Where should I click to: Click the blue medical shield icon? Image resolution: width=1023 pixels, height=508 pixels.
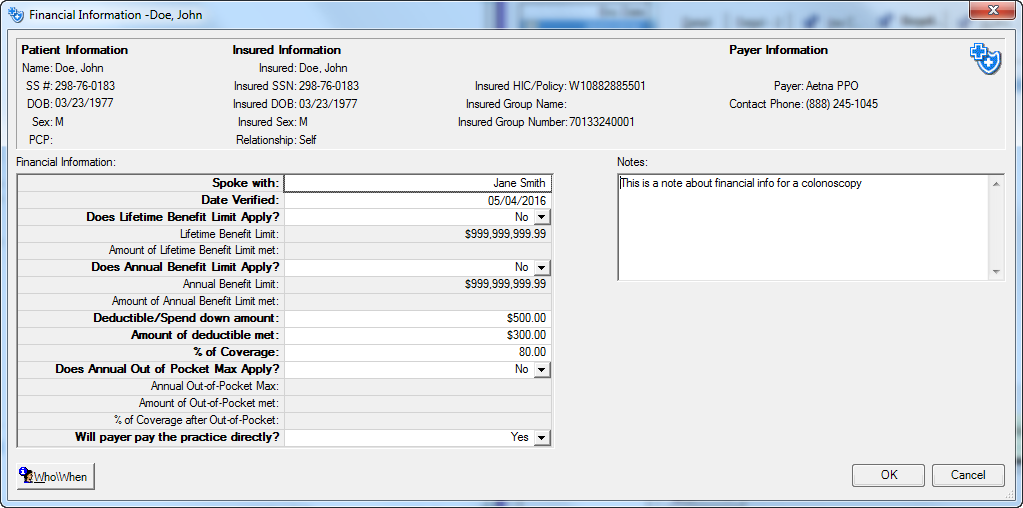985,59
